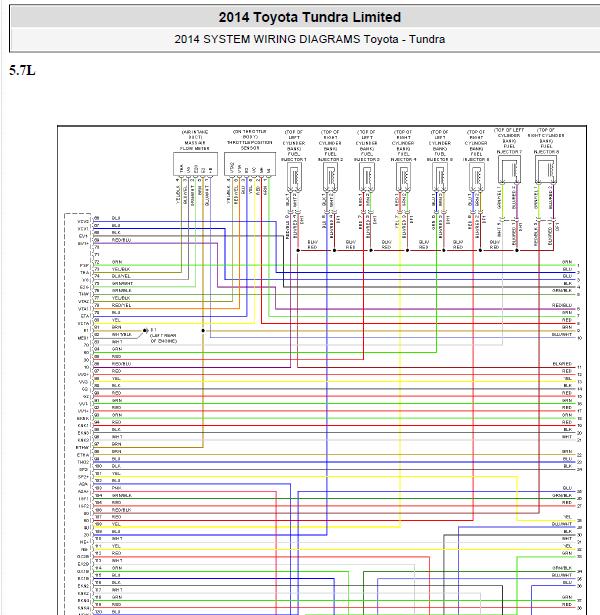The height and width of the screenshot is (615, 600).
Task: Click the Fuel Injector 8 coil symbol
Action: click(x=546, y=169)
